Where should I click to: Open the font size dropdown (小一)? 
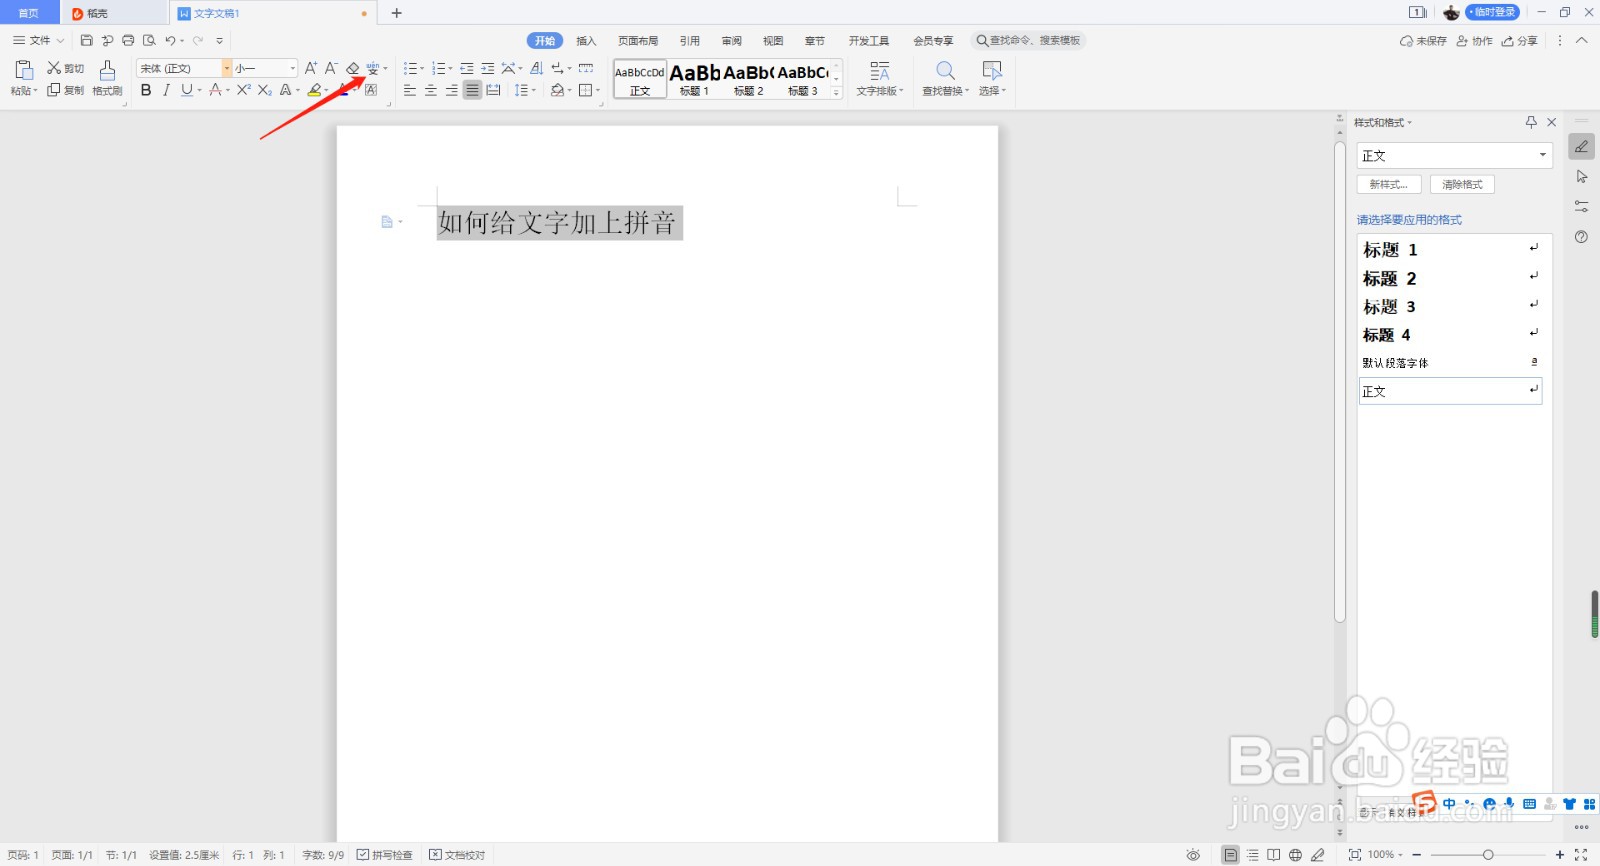292,68
